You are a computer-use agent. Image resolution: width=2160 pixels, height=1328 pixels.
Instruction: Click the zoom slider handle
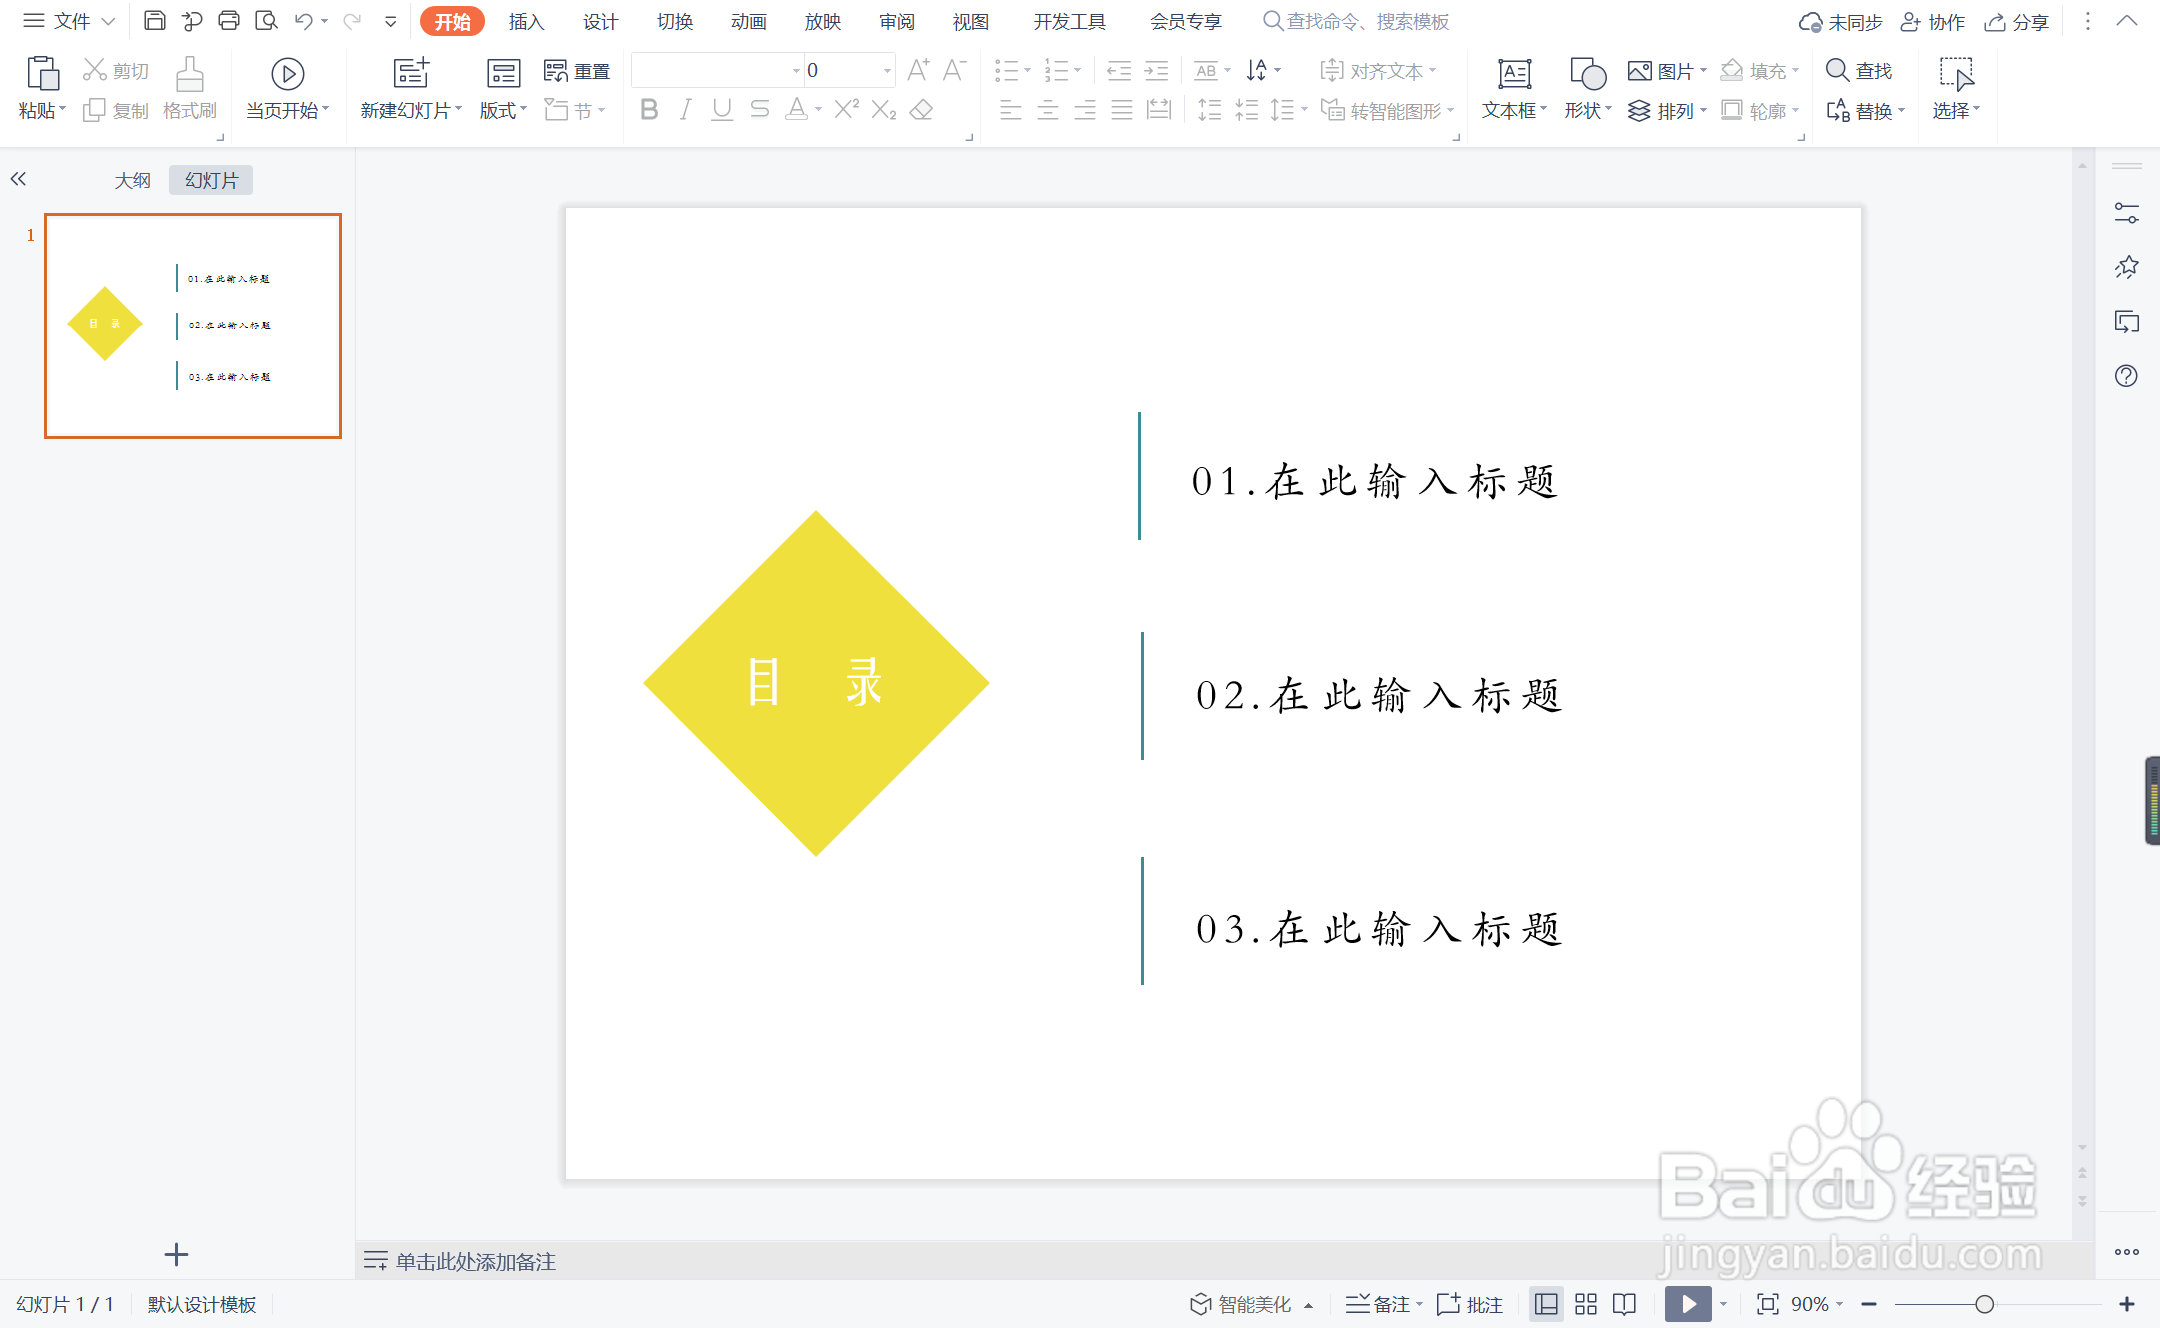pos(1985,1304)
